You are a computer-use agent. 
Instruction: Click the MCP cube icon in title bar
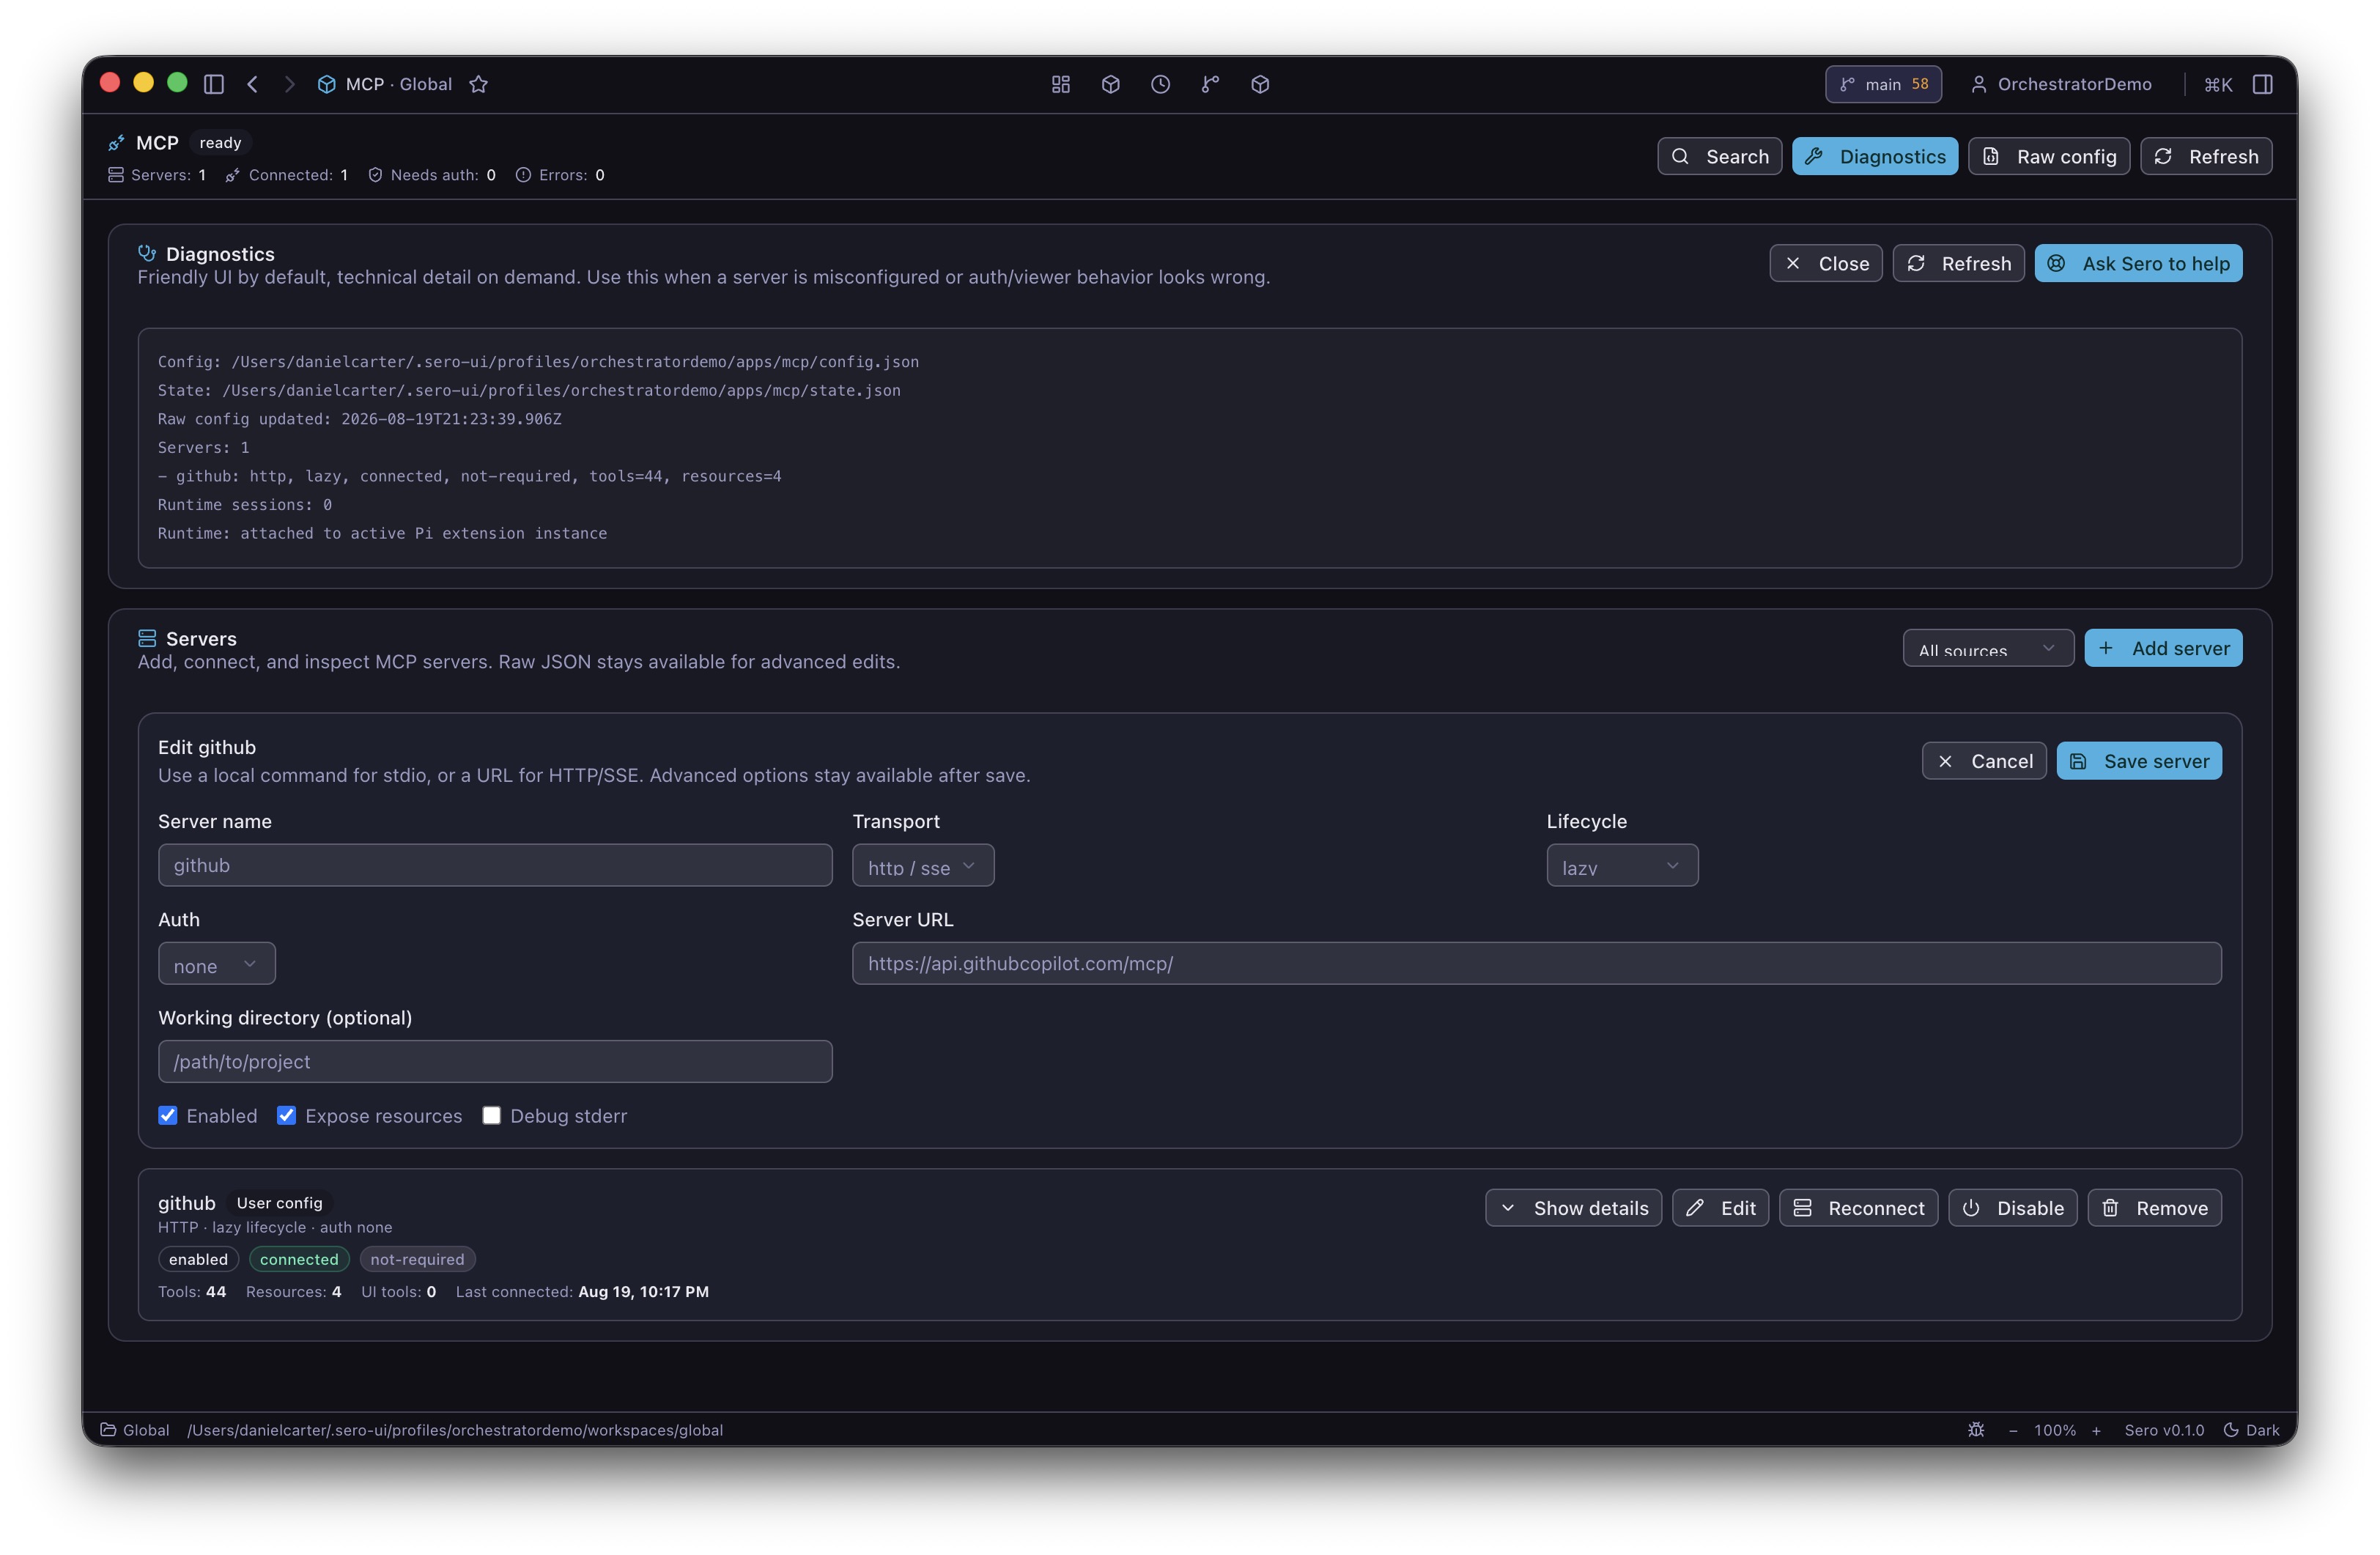326,84
